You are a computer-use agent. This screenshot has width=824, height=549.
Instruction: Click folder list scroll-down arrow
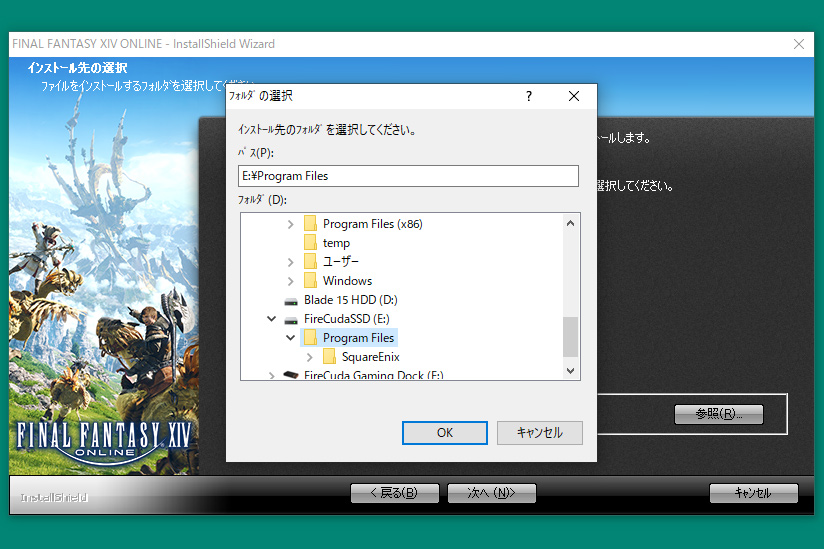(x=570, y=370)
